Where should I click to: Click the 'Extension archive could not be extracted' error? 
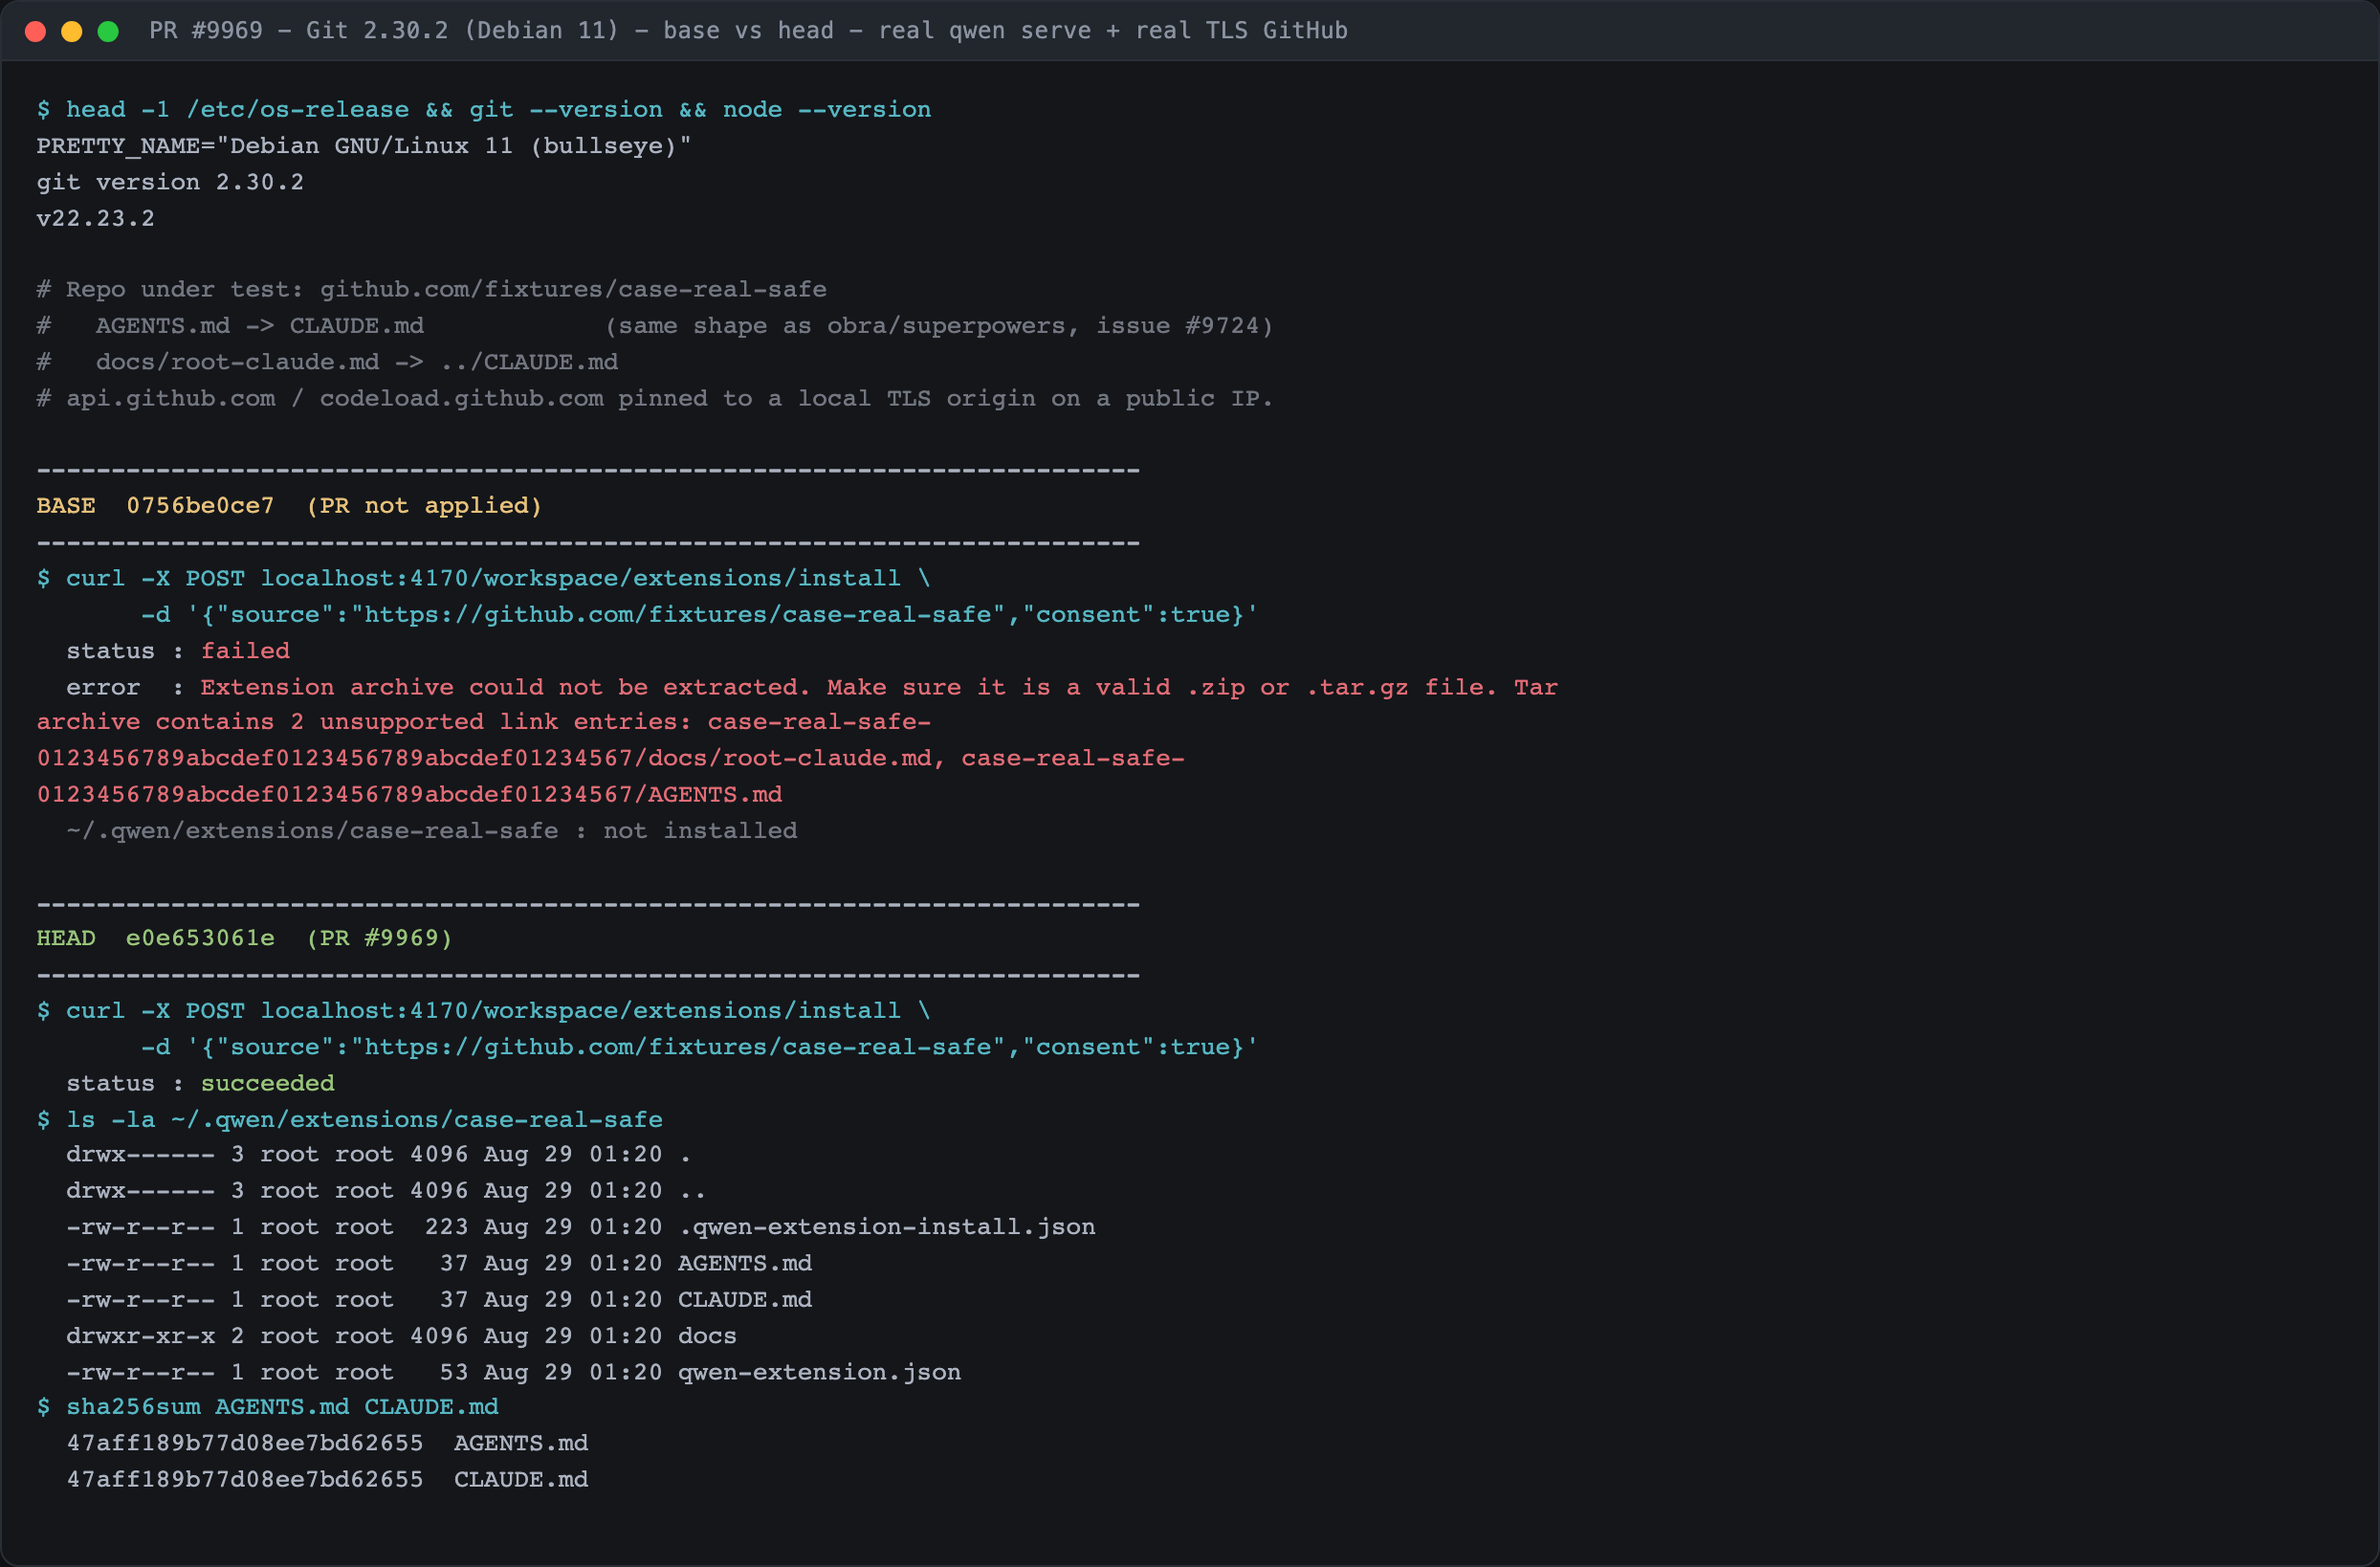point(812,687)
